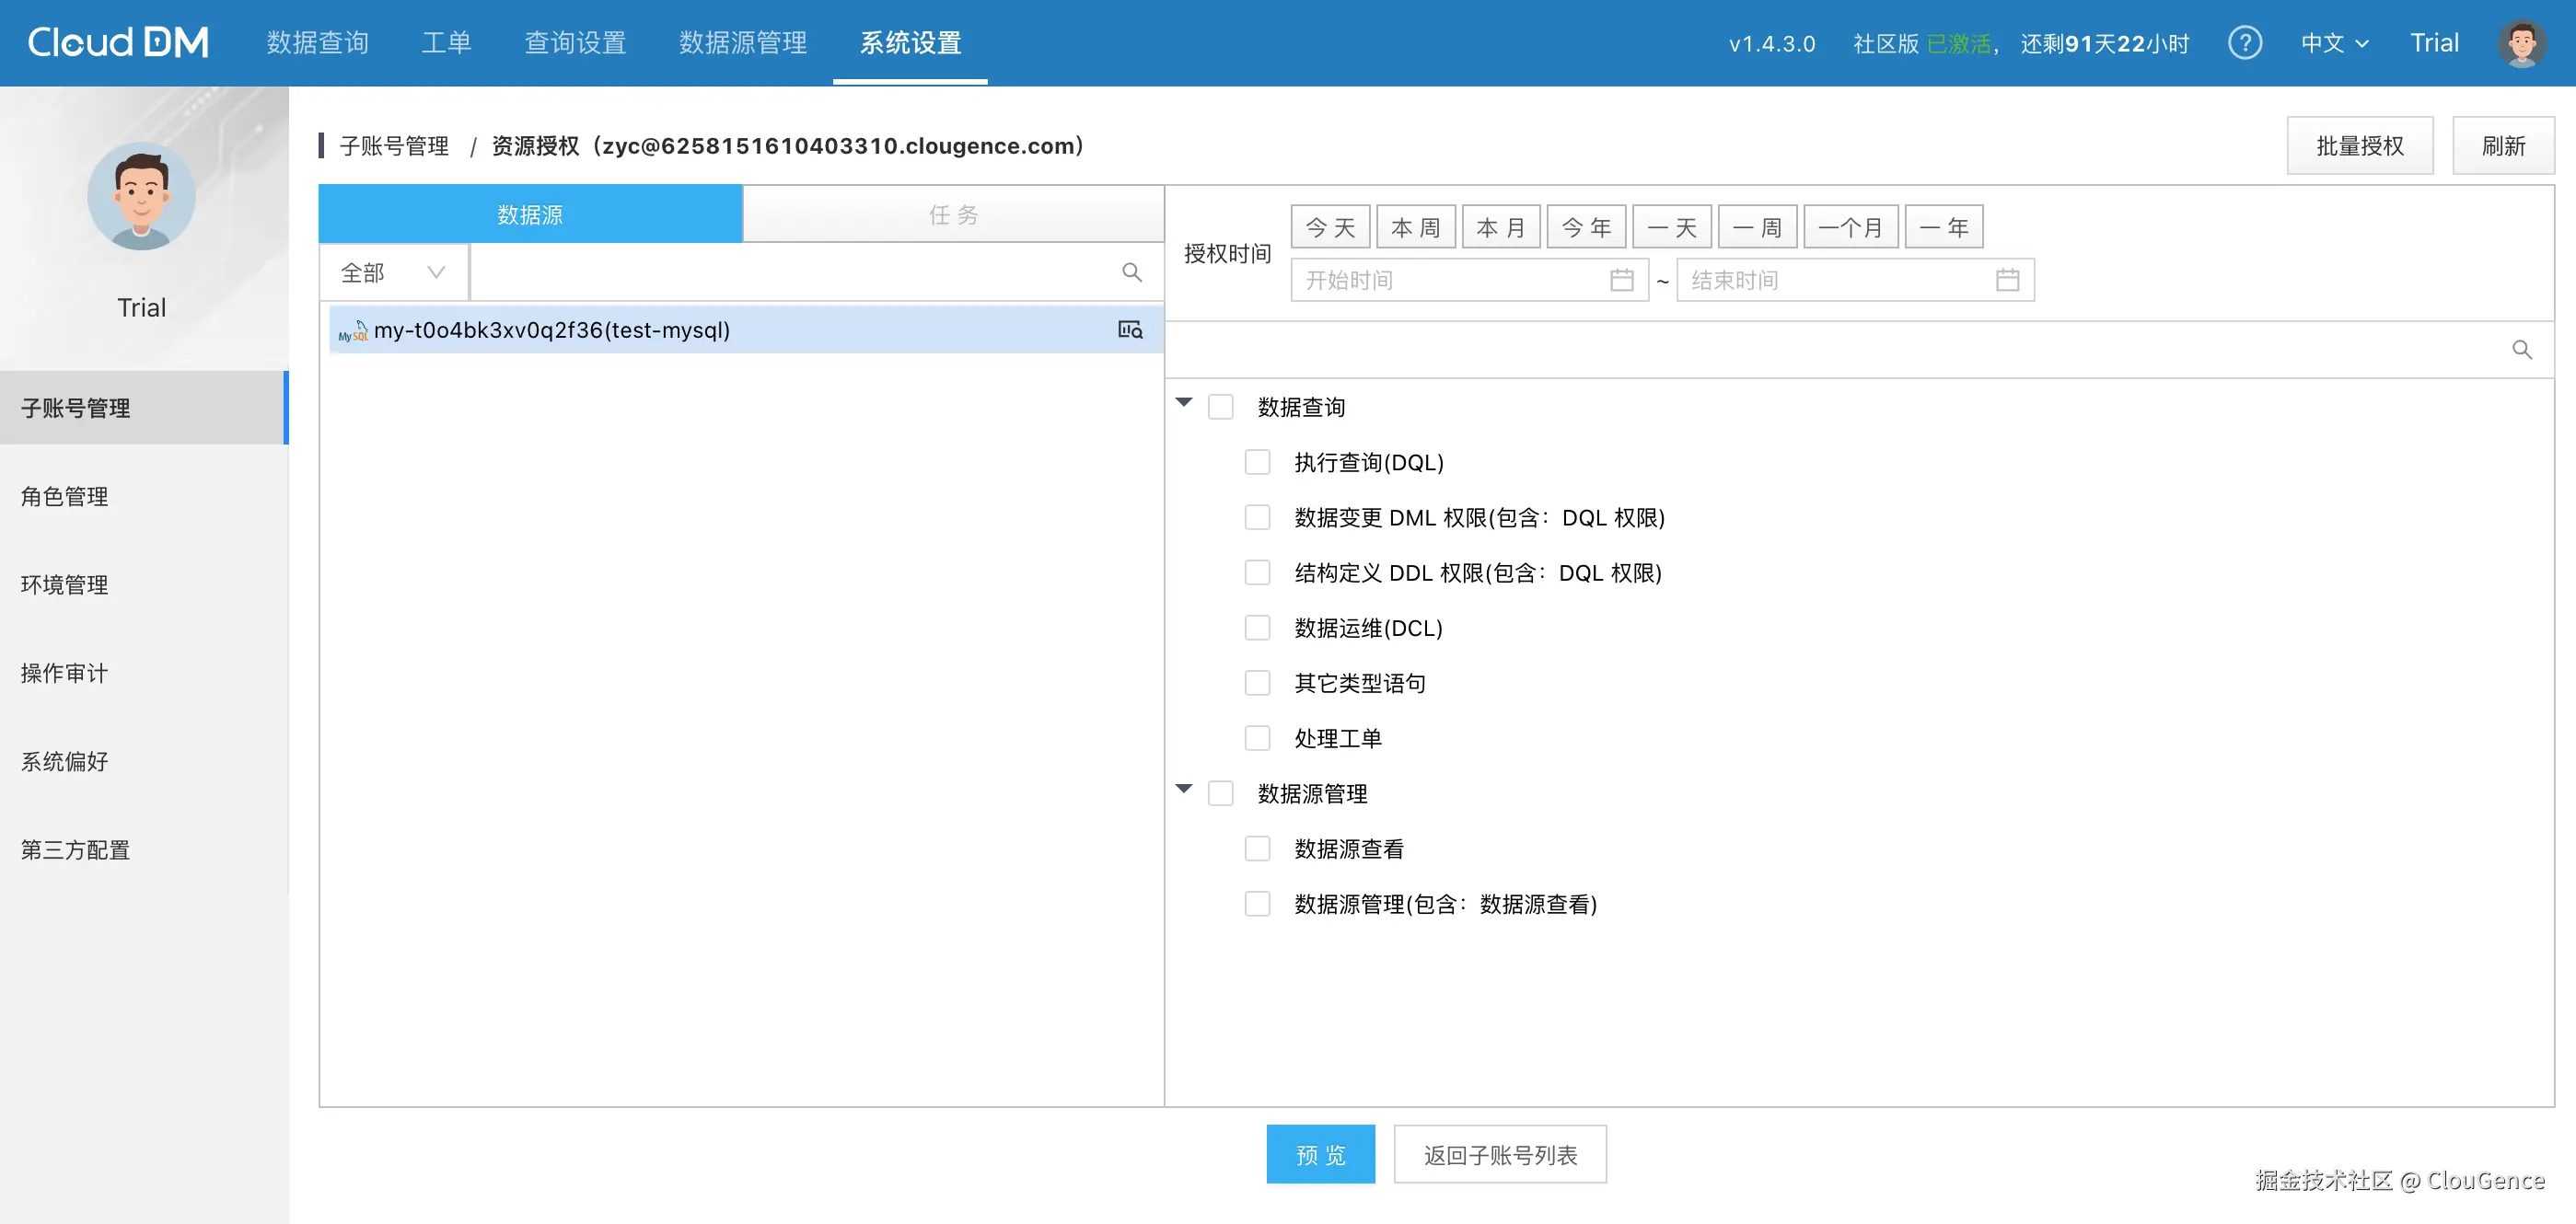Enable the 数据运维(DCL) permission checkbox
Screen dimensions: 2576x1224
click(1257, 628)
